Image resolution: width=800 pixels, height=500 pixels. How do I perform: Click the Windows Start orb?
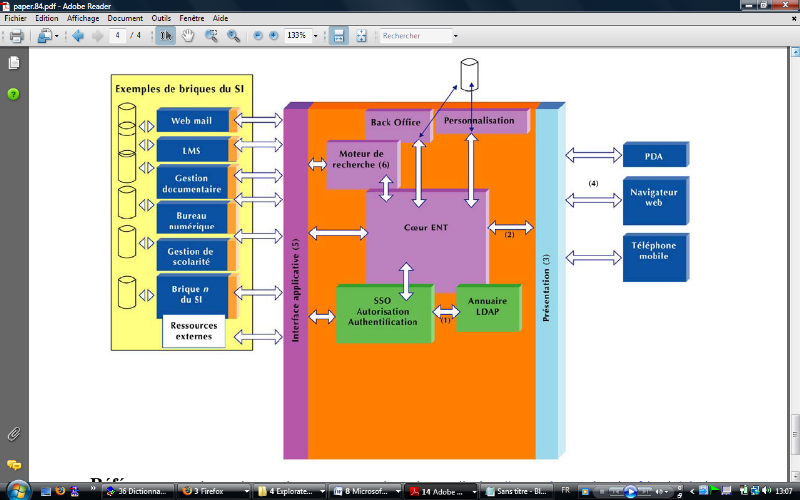point(17,489)
